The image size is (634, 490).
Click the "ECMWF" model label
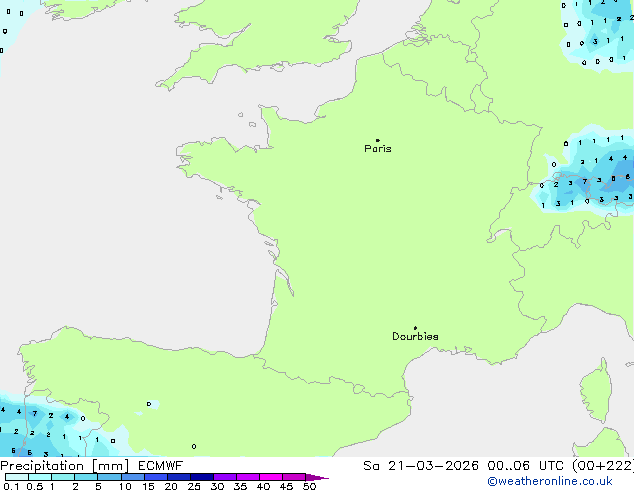click(161, 466)
